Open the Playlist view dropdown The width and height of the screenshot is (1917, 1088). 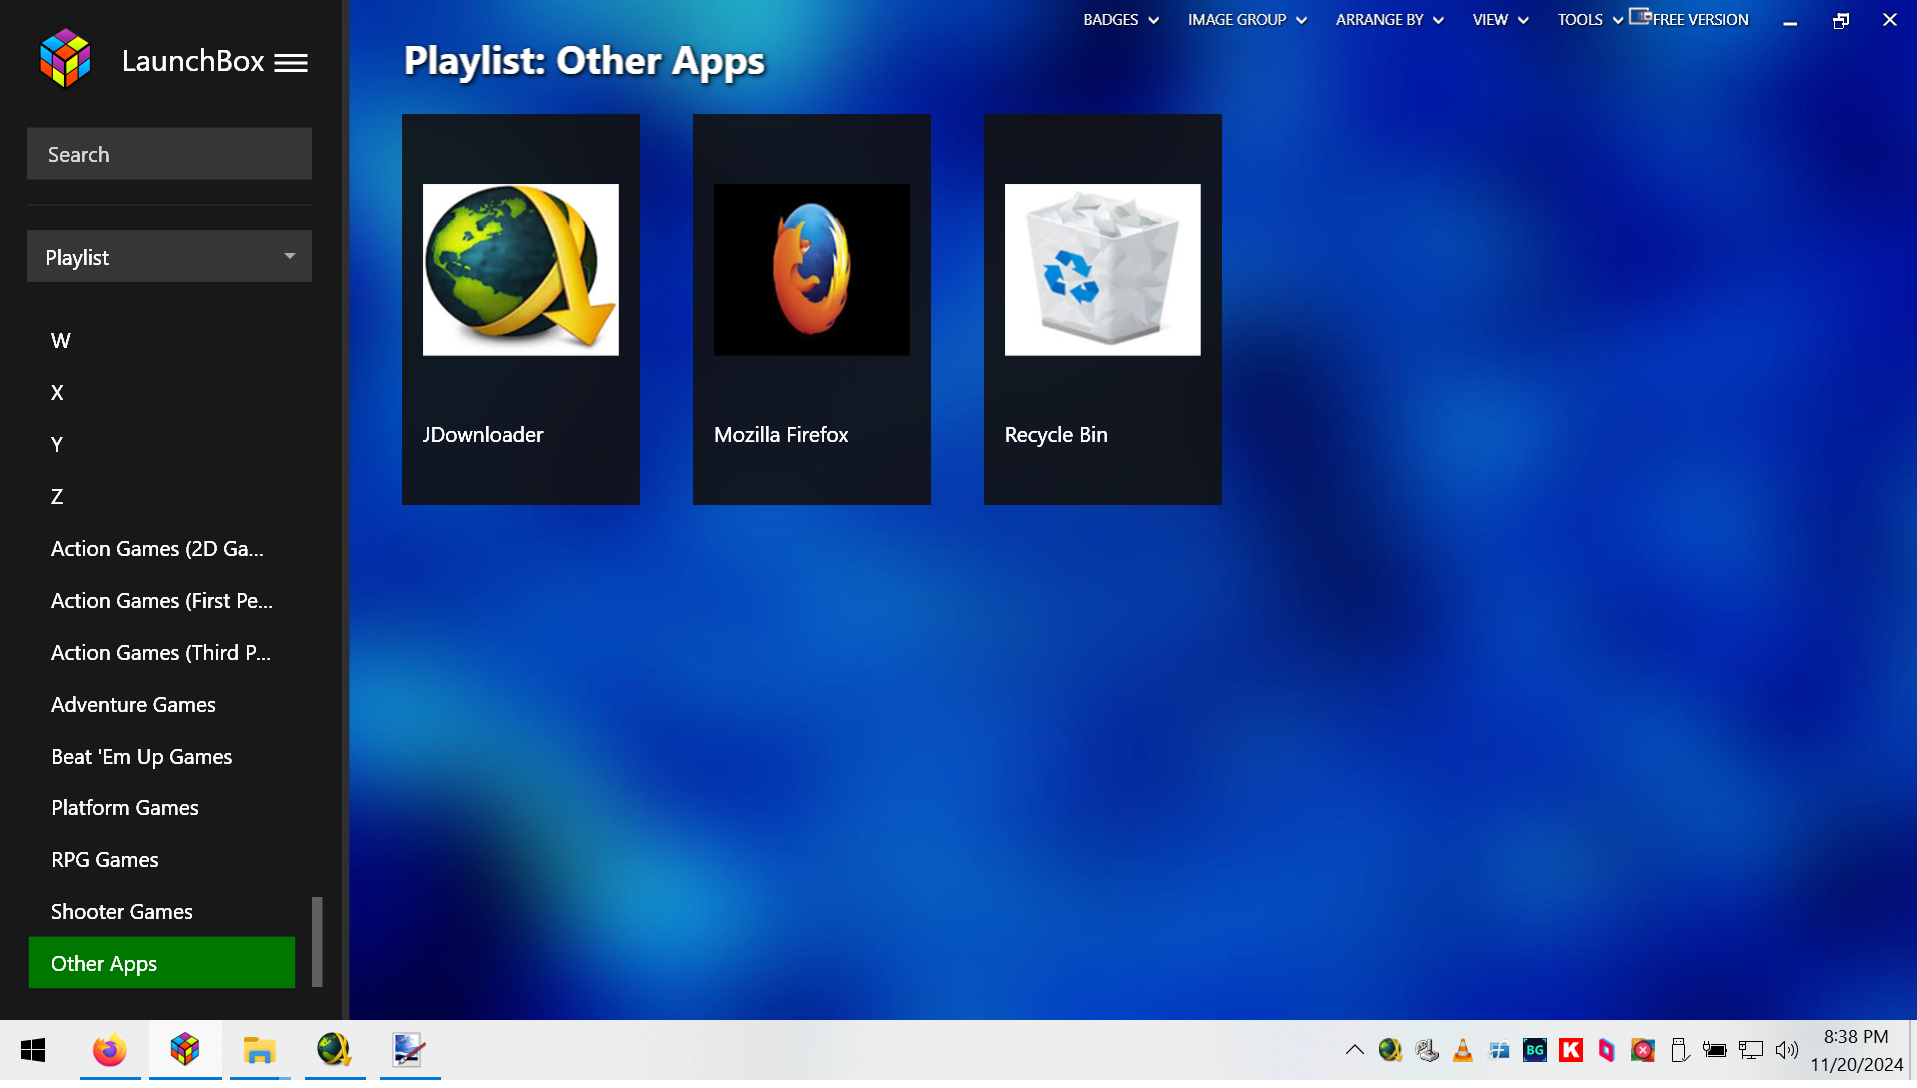(169, 257)
